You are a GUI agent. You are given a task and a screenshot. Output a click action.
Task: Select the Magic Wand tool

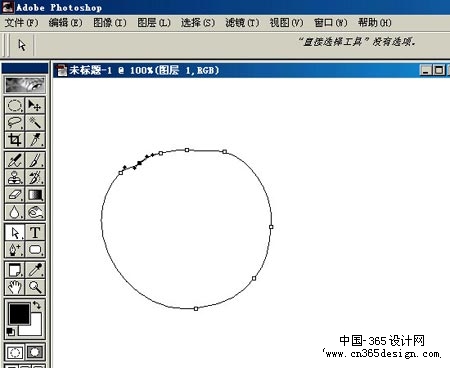tap(35, 123)
